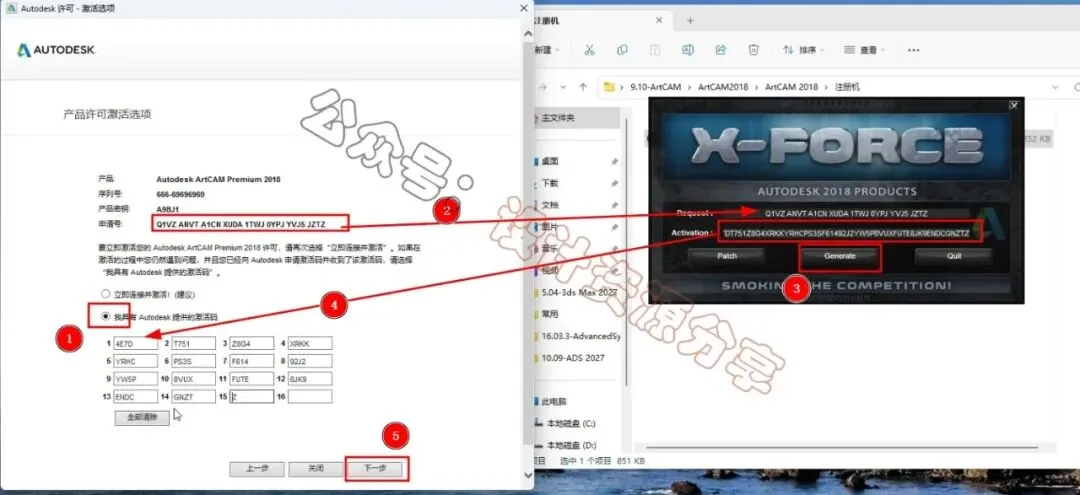Open a new File Explorer tab with plus
The width and height of the screenshot is (1080, 495).
(x=690, y=21)
